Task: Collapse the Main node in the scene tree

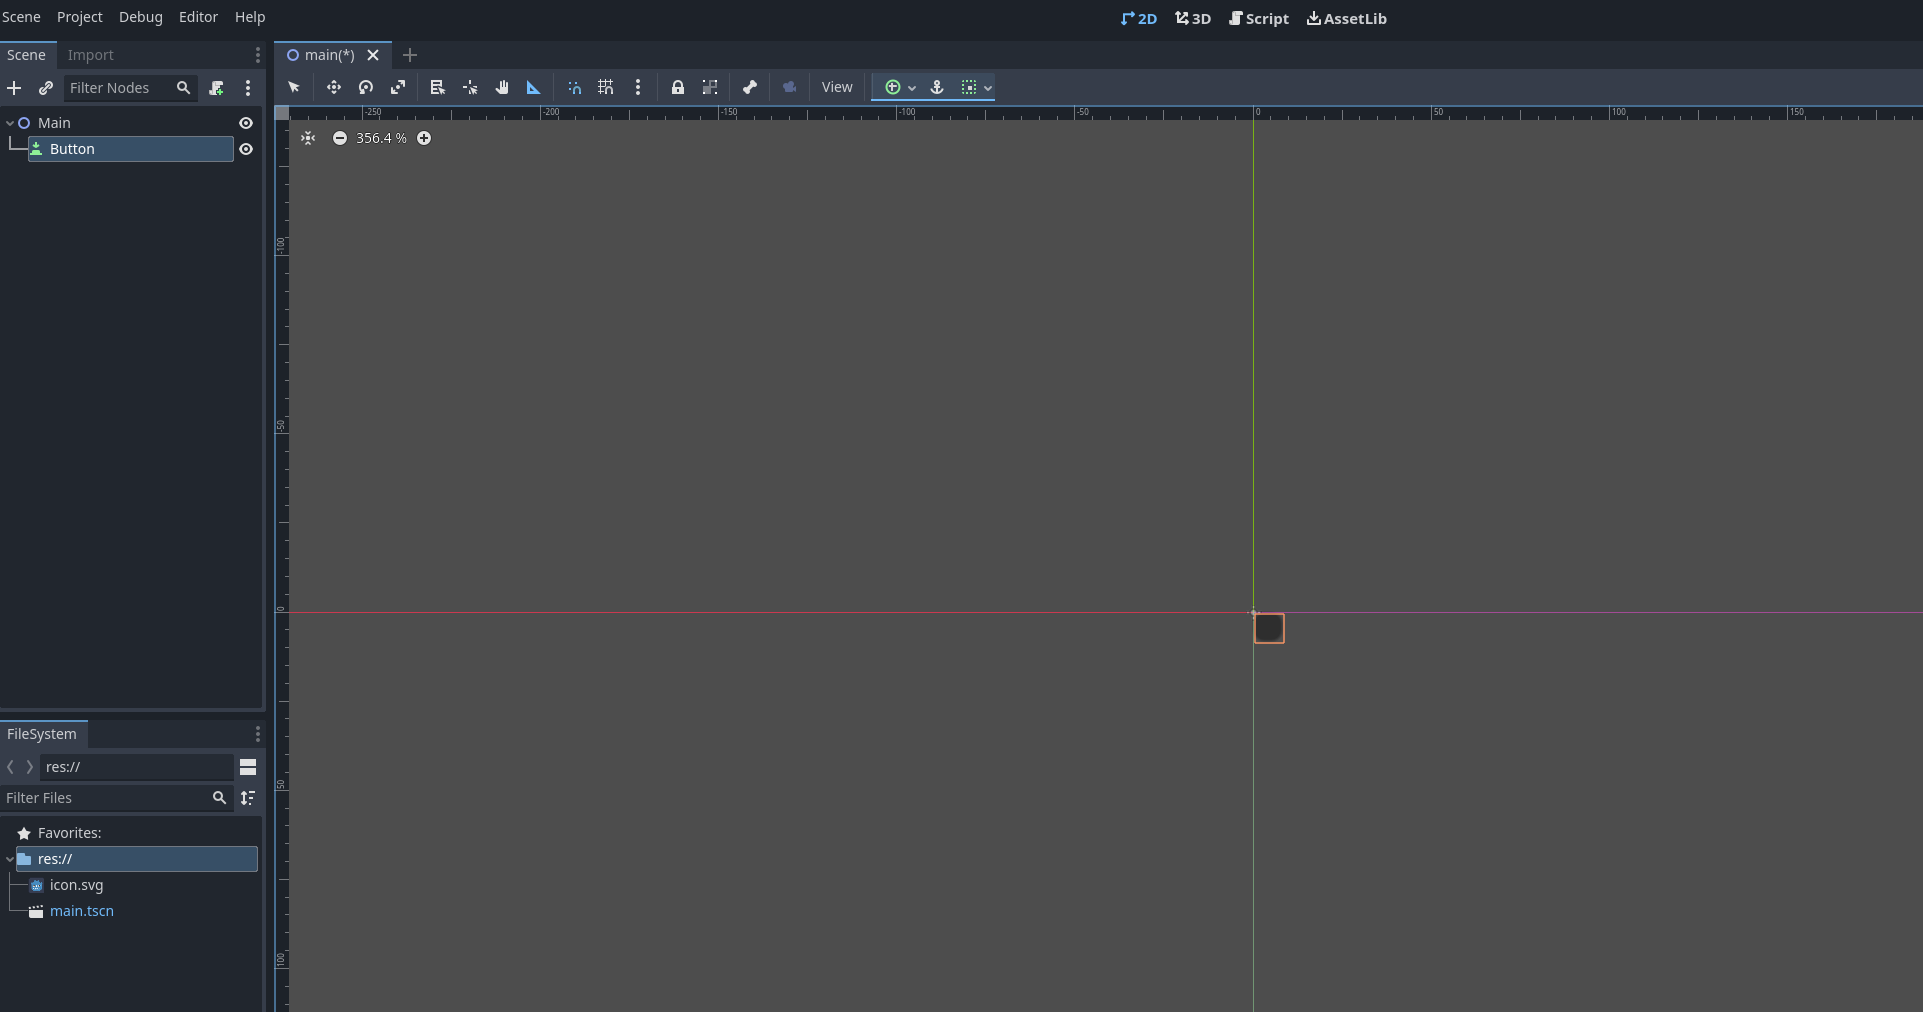Action: (x=11, y=123)
